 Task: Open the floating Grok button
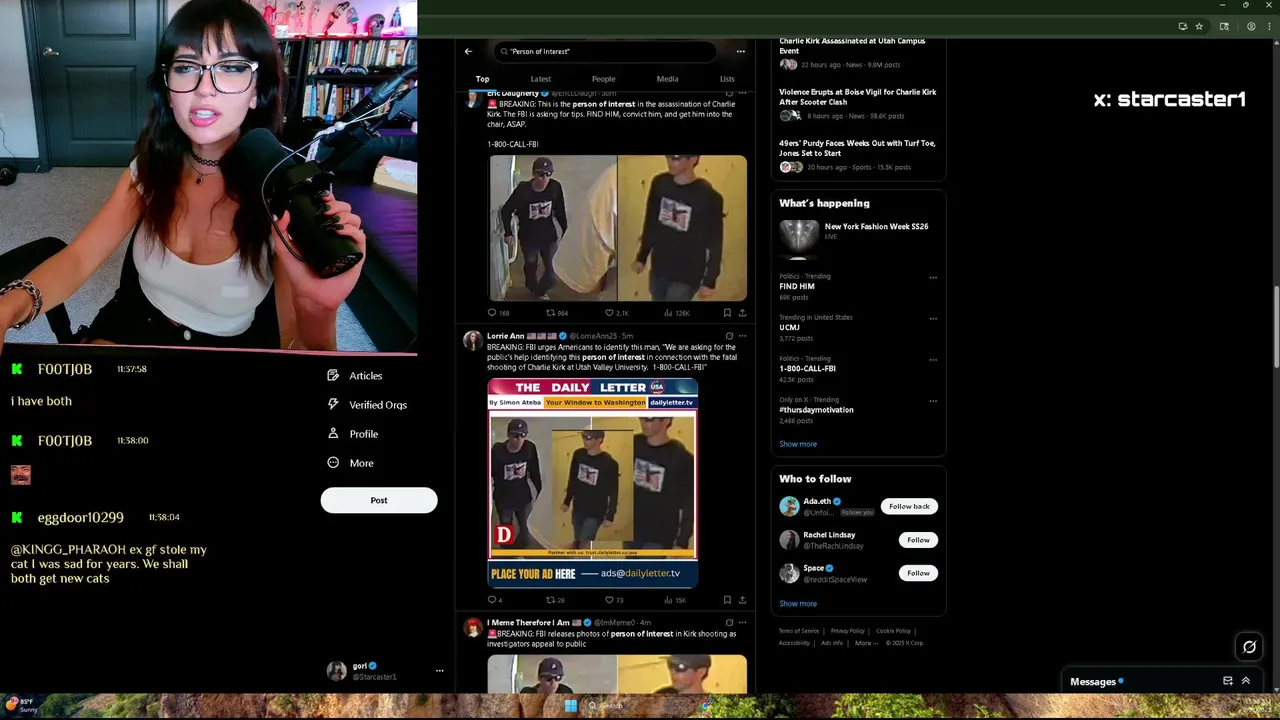pos(1249,647)
